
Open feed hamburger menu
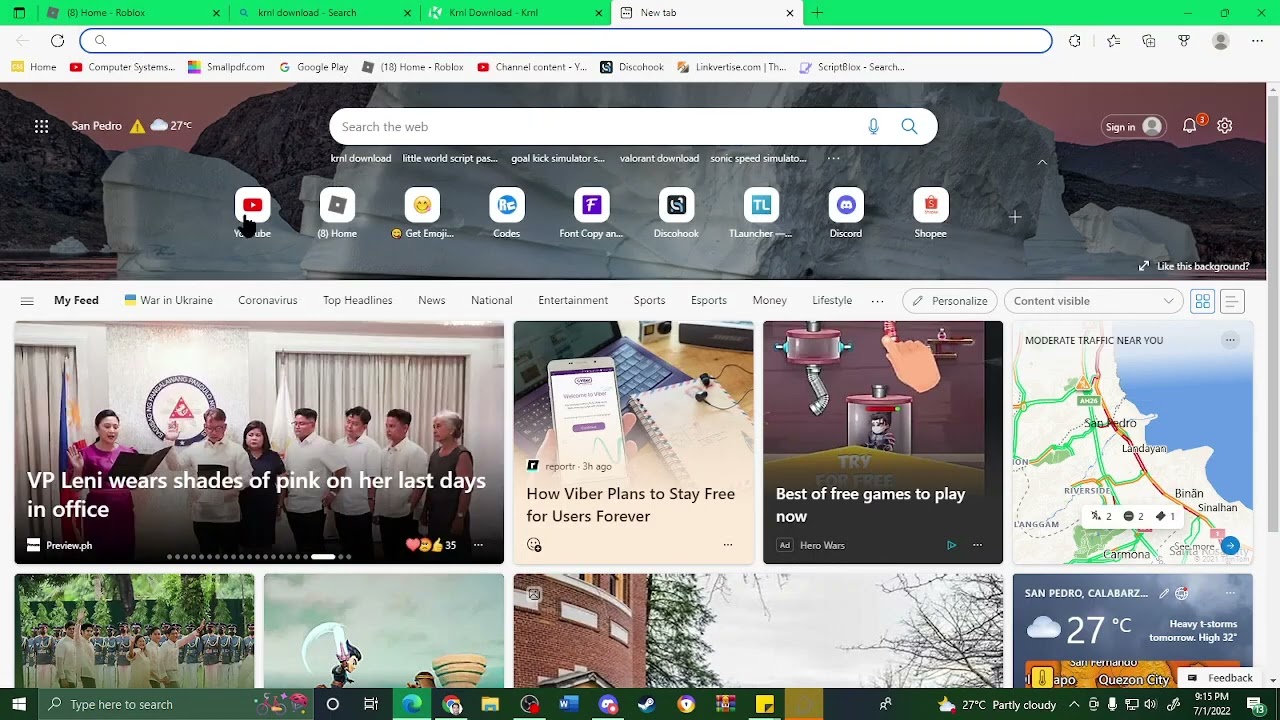click(x=27, y=301)
